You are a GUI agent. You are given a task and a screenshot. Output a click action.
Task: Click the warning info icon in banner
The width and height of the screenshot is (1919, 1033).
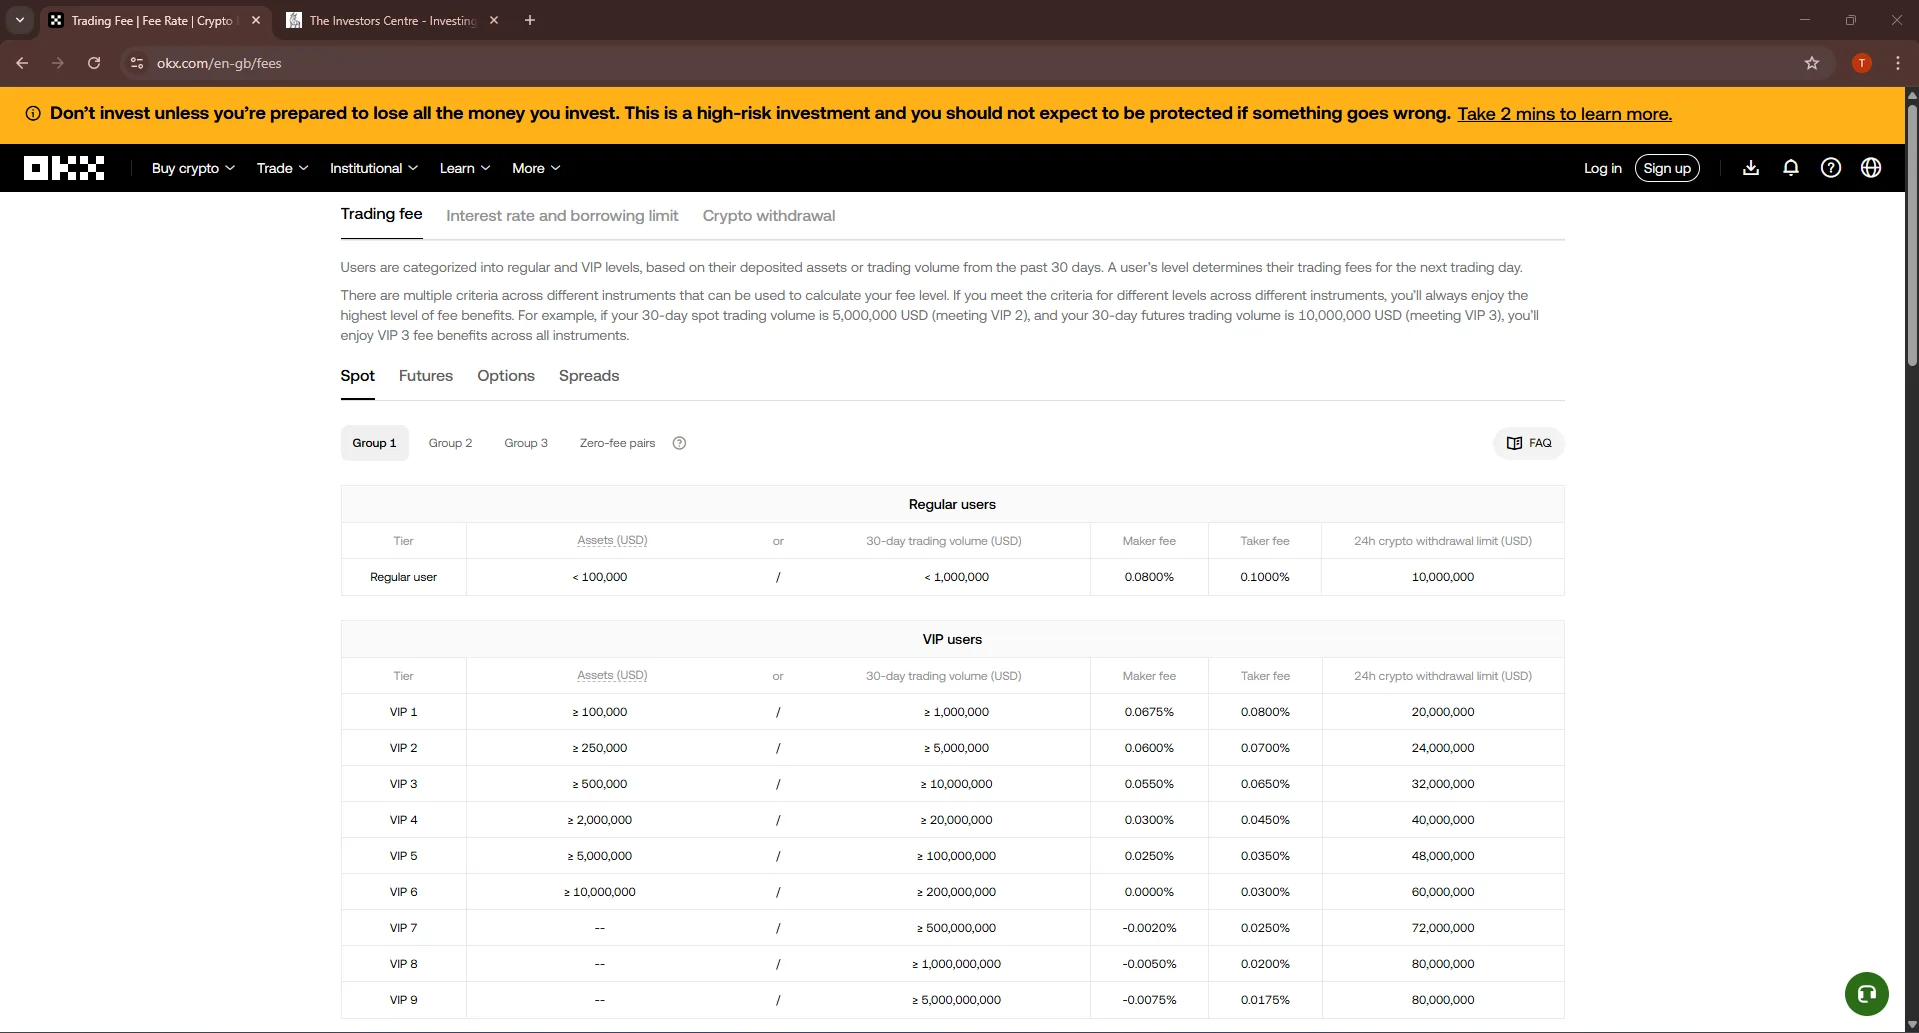pos(32,114)
